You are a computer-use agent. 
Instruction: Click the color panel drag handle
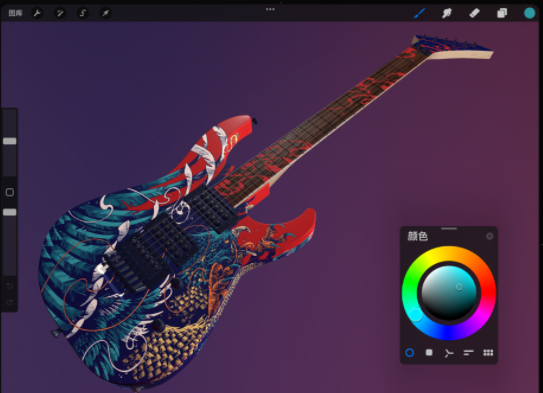pyautogui.click(x=449, y=229)
